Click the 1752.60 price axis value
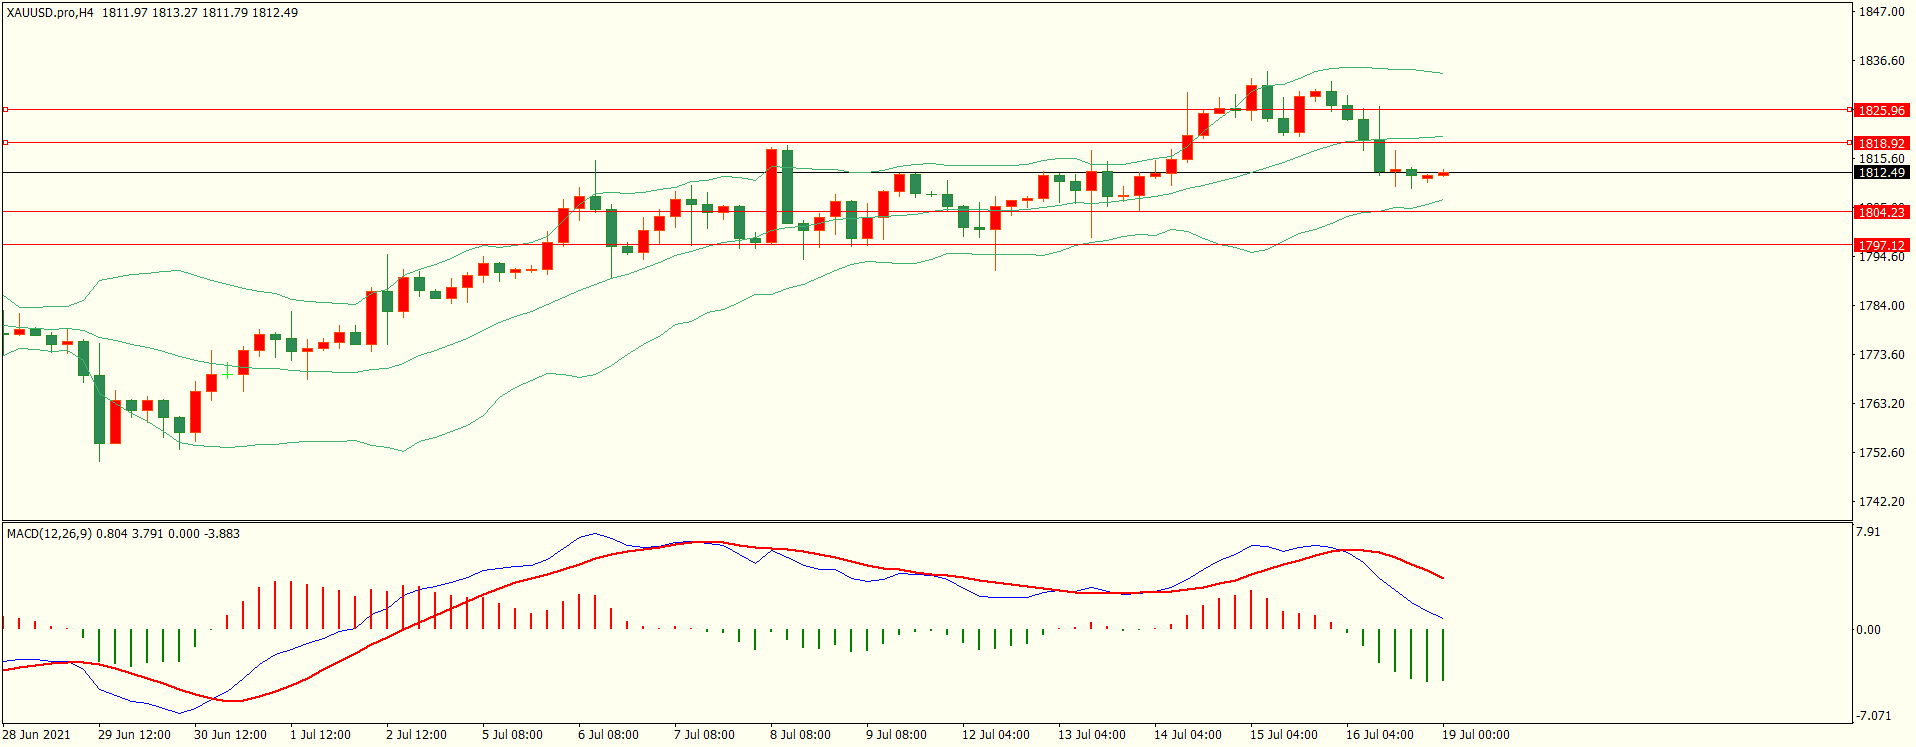 tap(1881, 453)
